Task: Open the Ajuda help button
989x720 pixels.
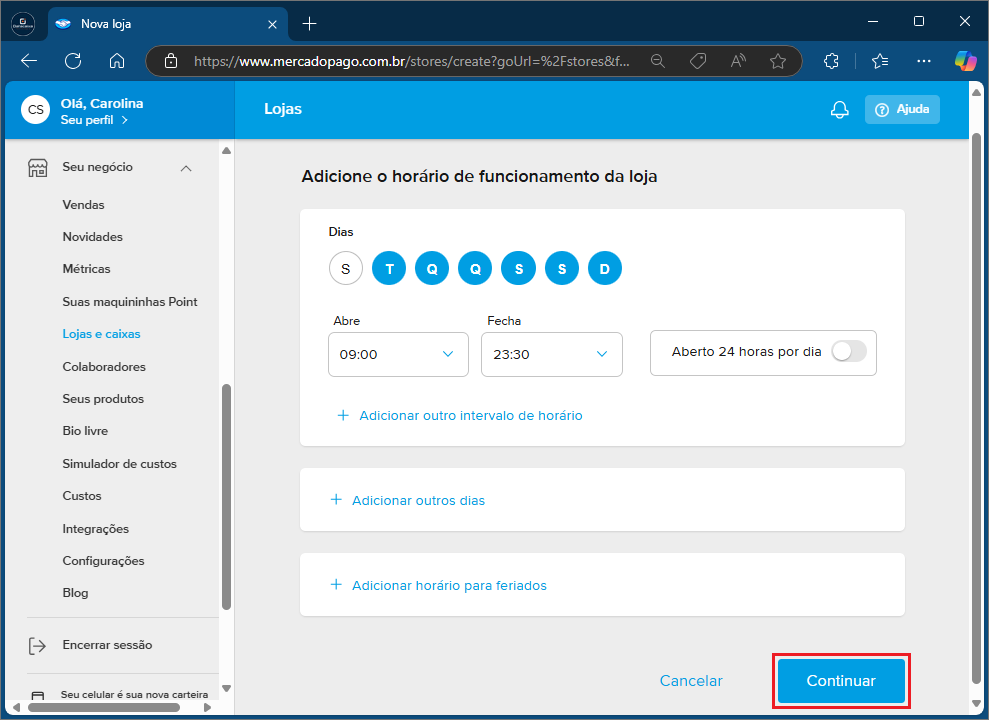Action: click(902, 110)
